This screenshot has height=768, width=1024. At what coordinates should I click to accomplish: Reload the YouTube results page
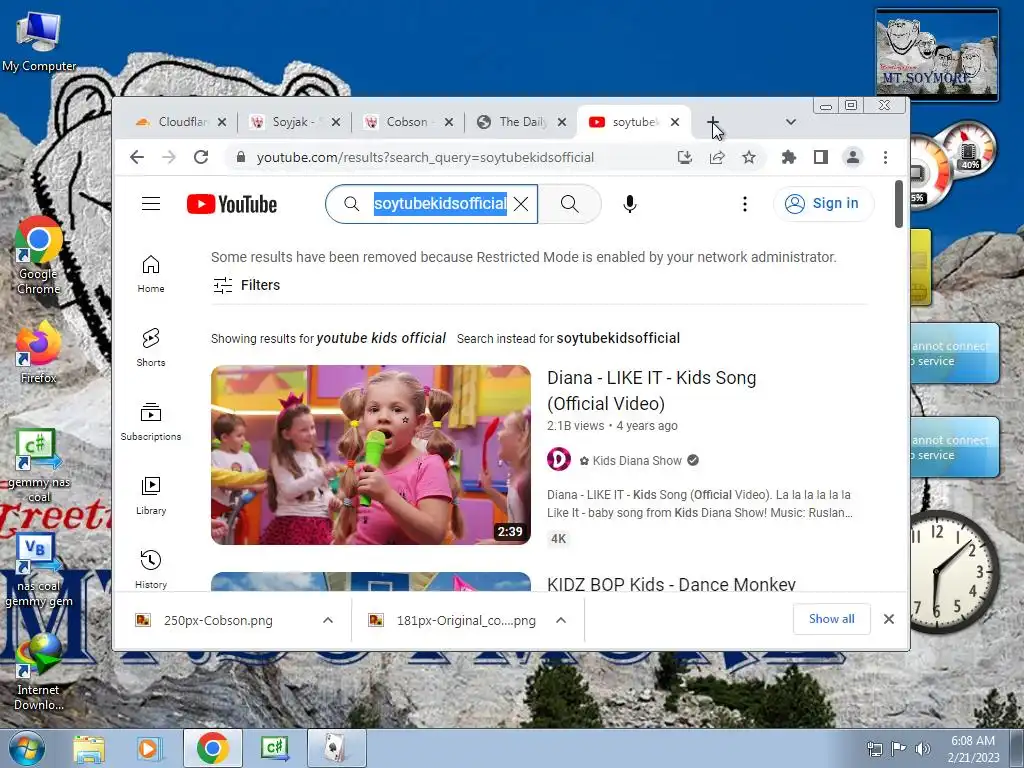click(x=201, y=157)
